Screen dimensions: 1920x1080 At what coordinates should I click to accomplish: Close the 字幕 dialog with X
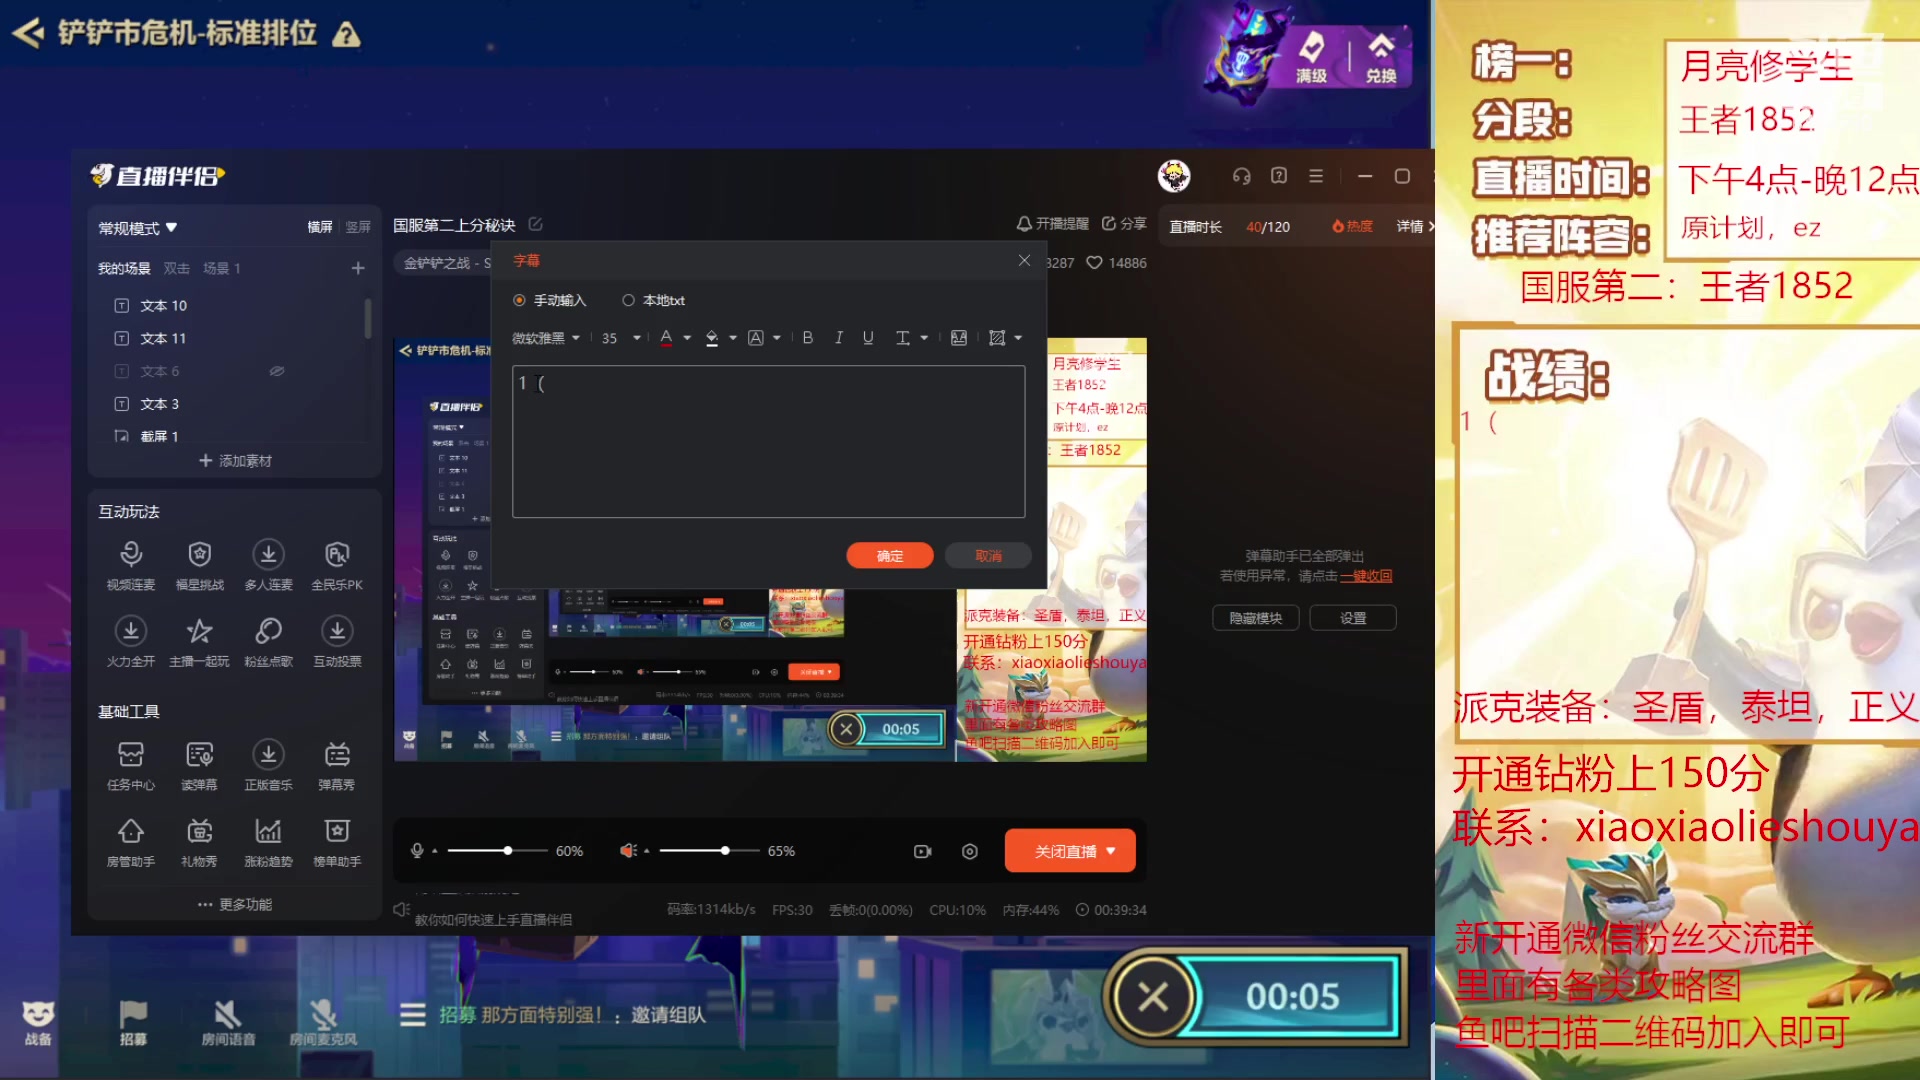1024,260
